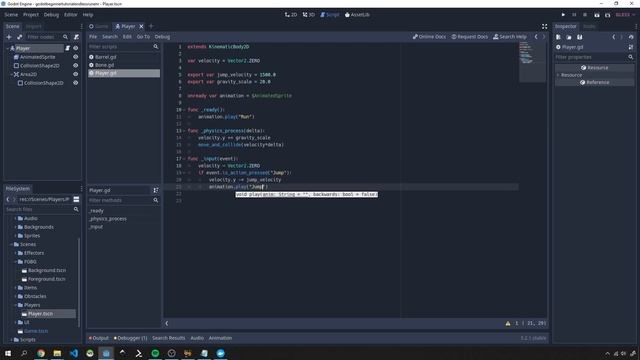
Task: Open the Output bottom panel
Action: pyautogui.click(x=99, y=338)
